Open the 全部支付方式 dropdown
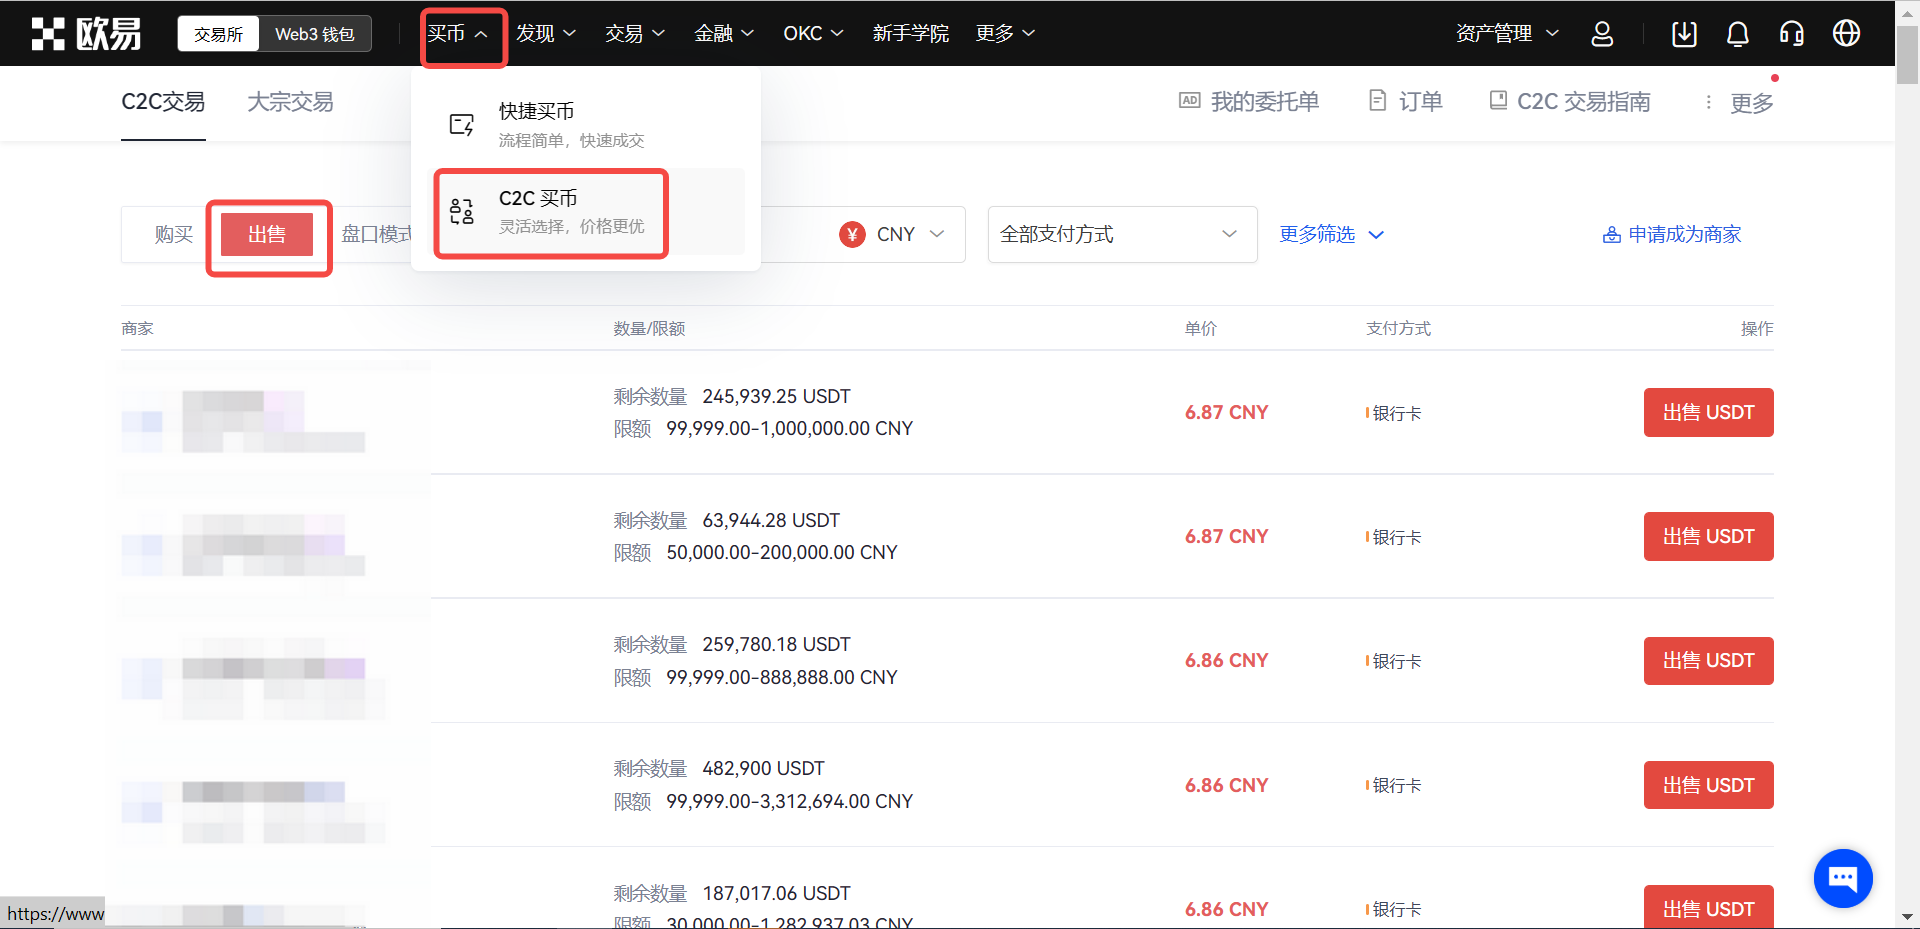 point(1122,234)
